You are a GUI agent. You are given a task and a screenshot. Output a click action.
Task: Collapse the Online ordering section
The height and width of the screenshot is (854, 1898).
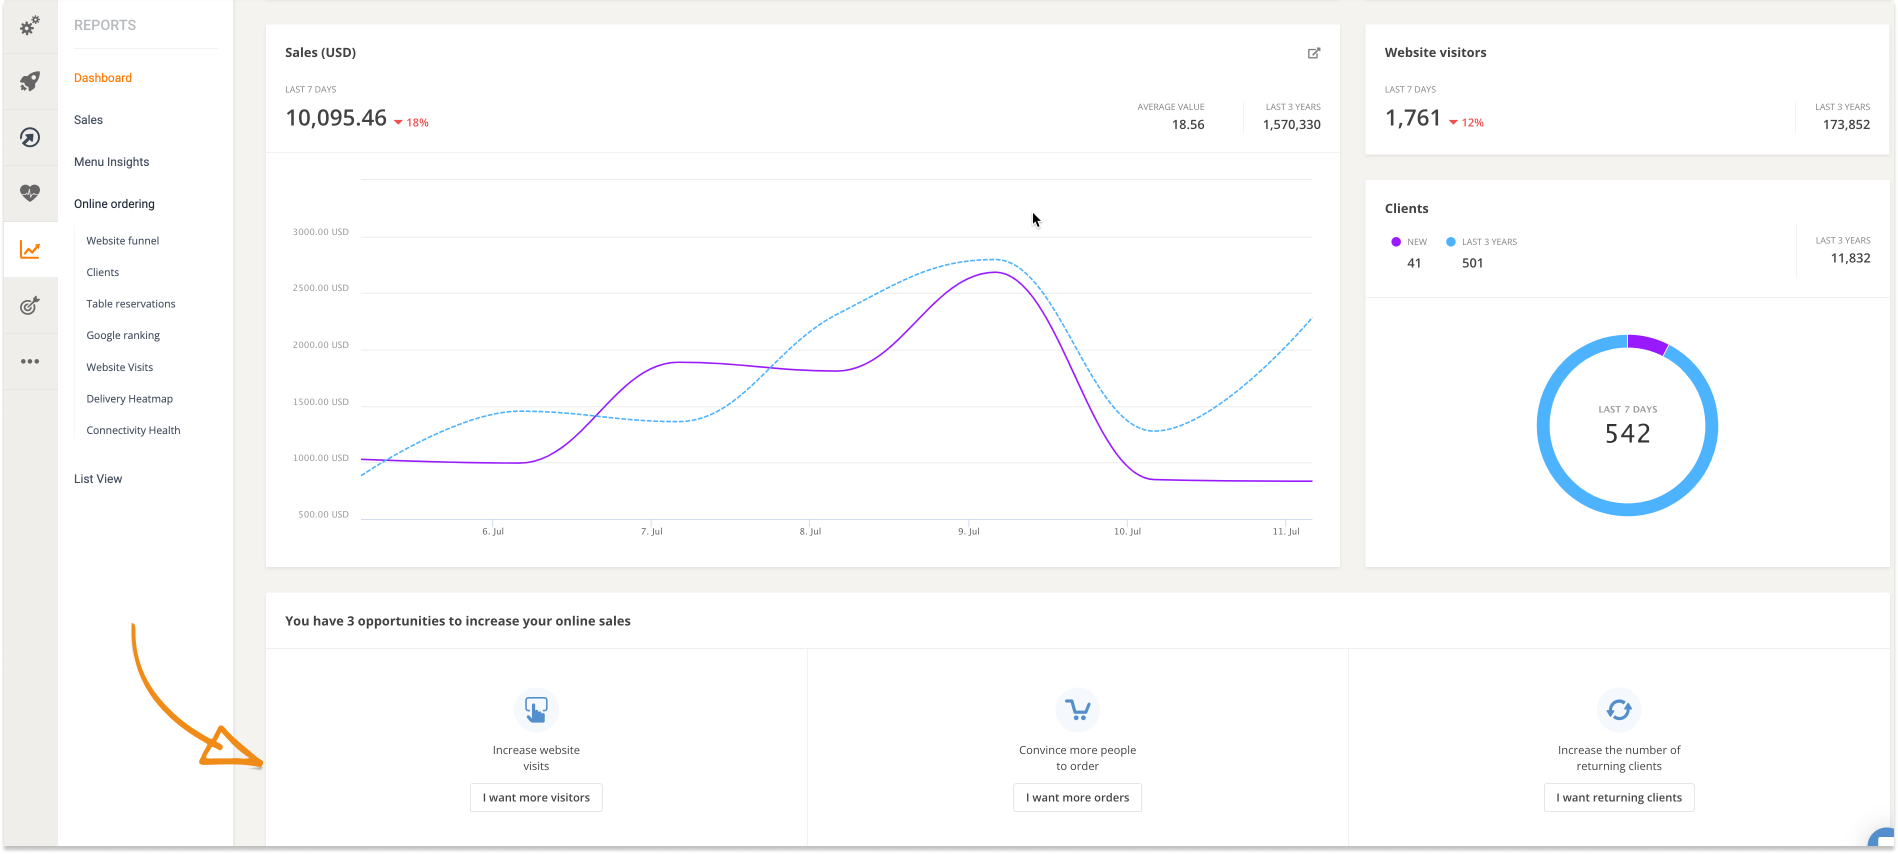pos(114,204)
